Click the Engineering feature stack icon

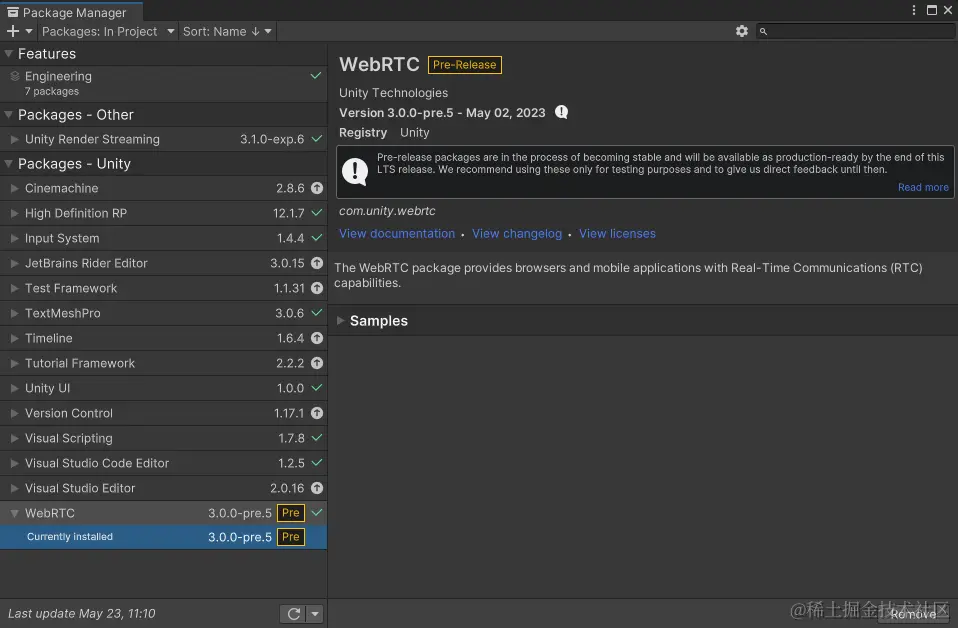coord(15,76)
